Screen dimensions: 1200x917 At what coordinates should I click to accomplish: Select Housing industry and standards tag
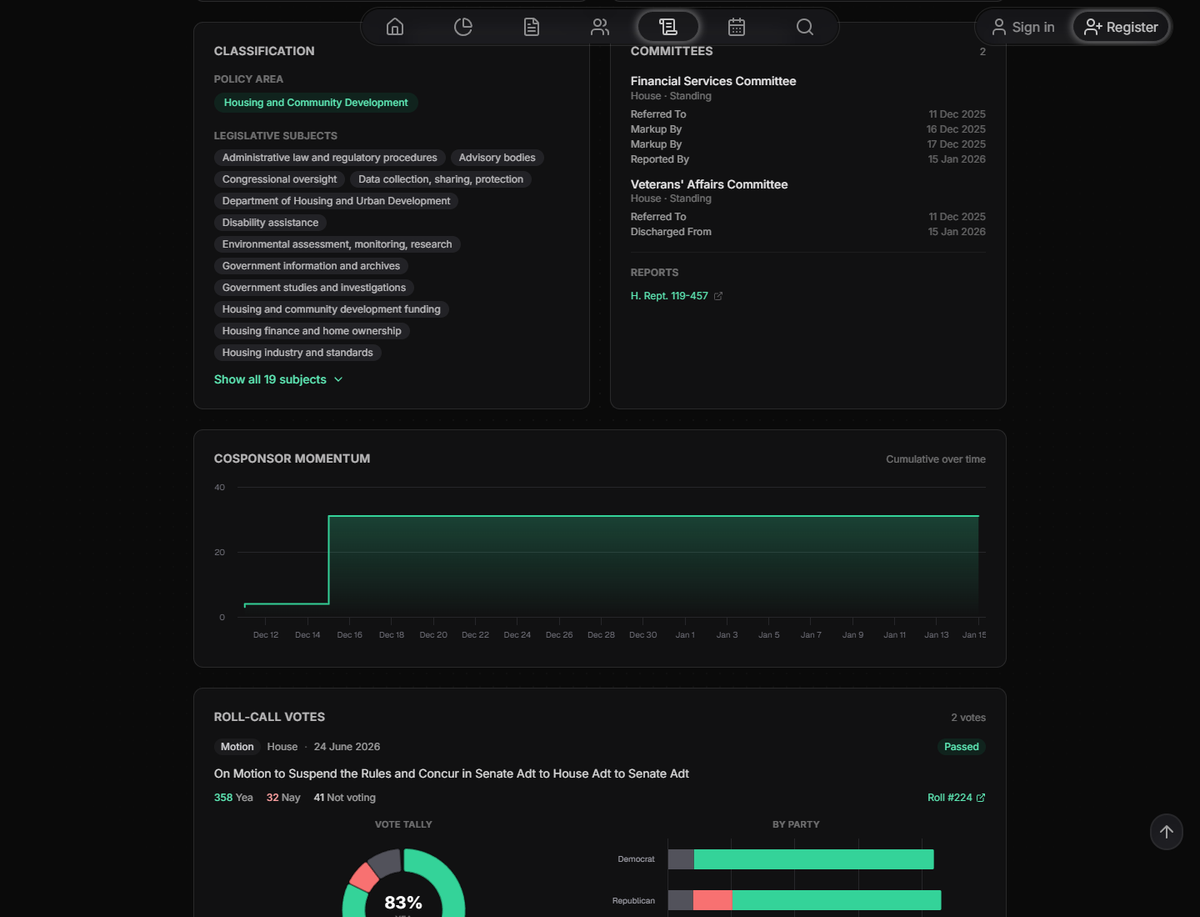[298, 353]
